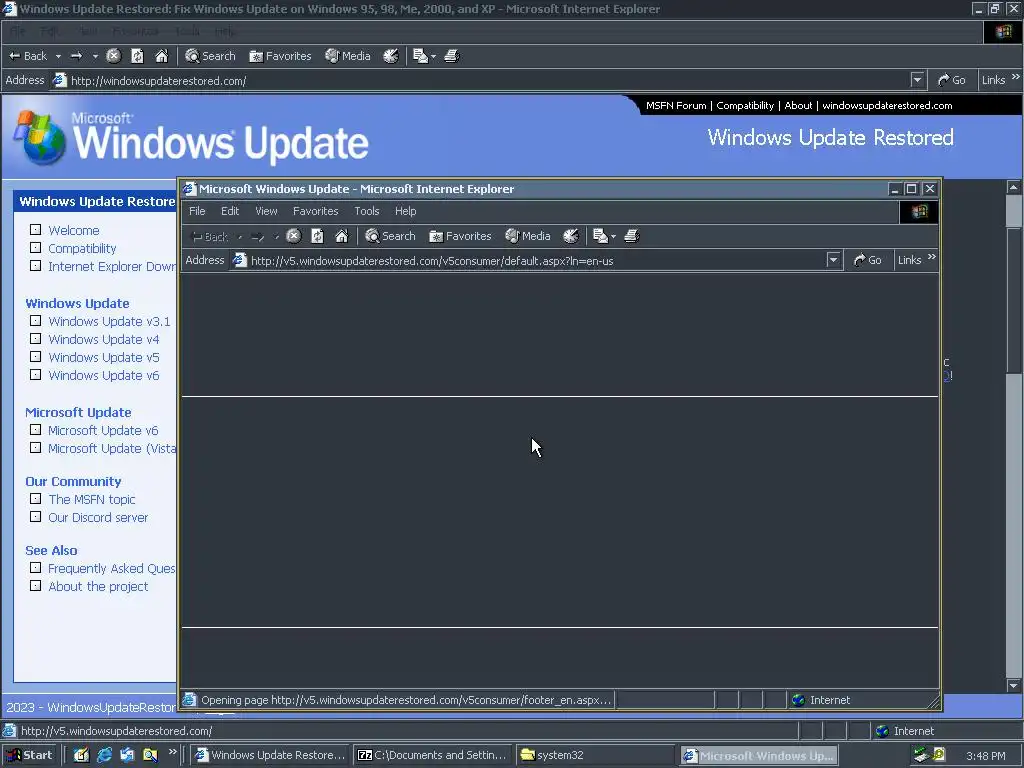Click Go button in back window
The image size is (1024, 768).
952,80
